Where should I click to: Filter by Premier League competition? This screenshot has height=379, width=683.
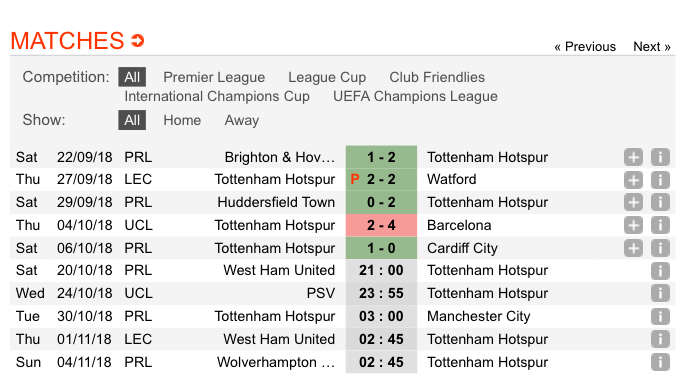(214, 77)
